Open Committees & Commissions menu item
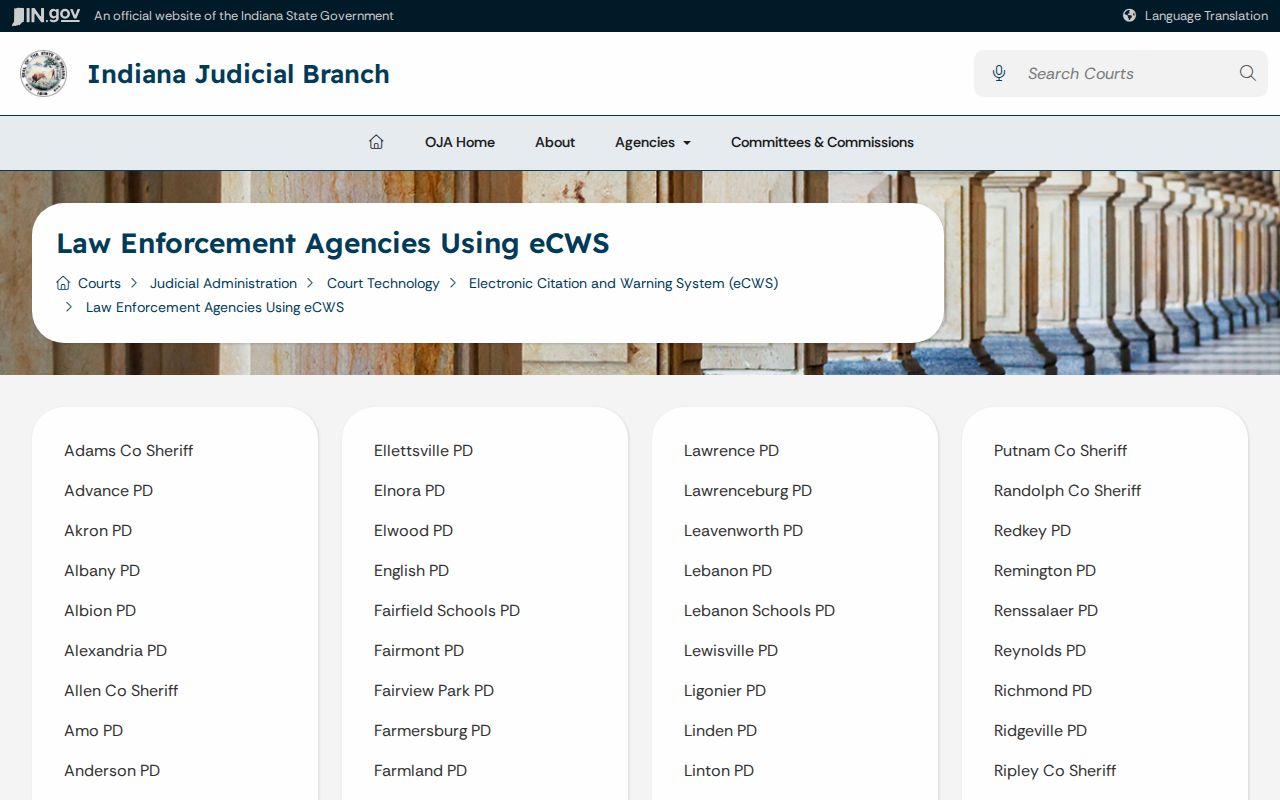 [x=822, y=142]
